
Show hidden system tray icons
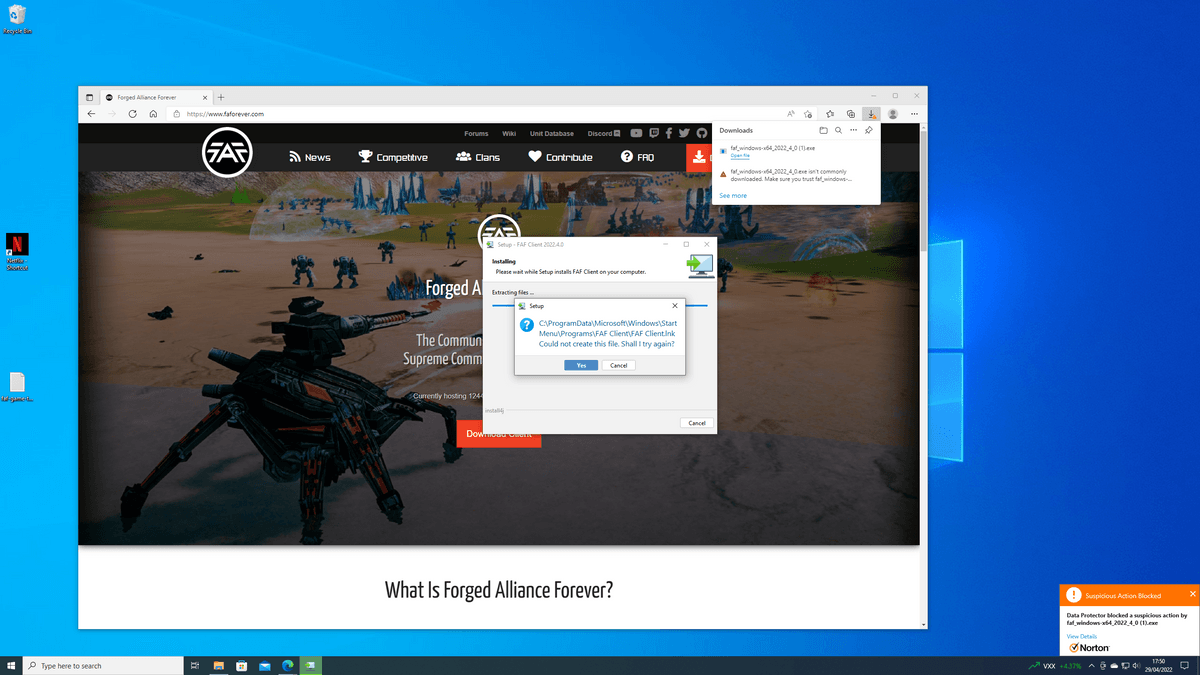click(x=1090, y=666)
